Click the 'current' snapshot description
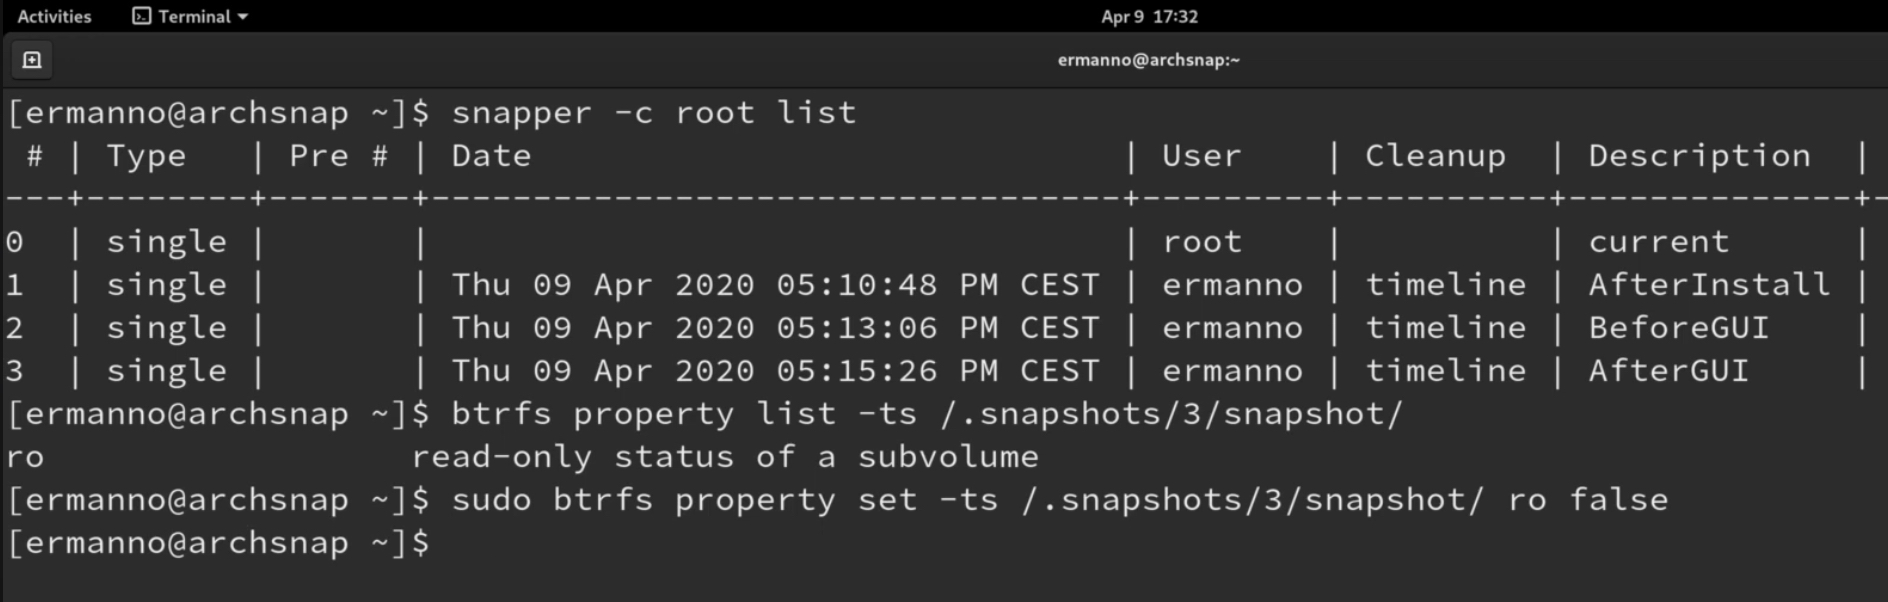The image size is (1888, 602). pos(1658,242)
